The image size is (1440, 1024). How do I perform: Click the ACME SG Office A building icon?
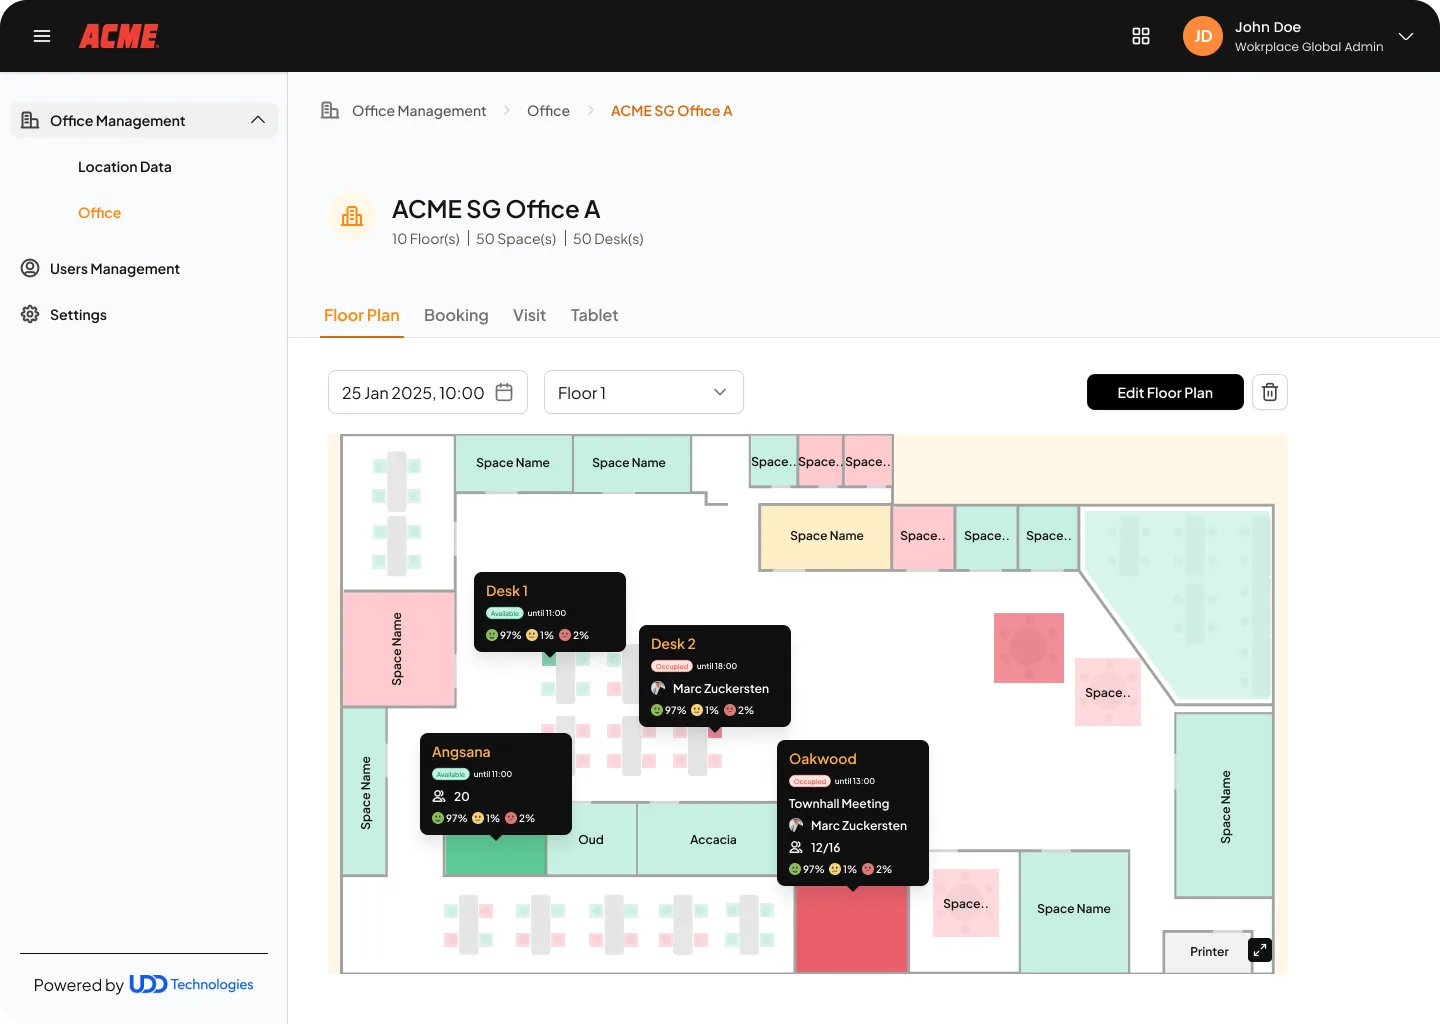pos(352,216)
